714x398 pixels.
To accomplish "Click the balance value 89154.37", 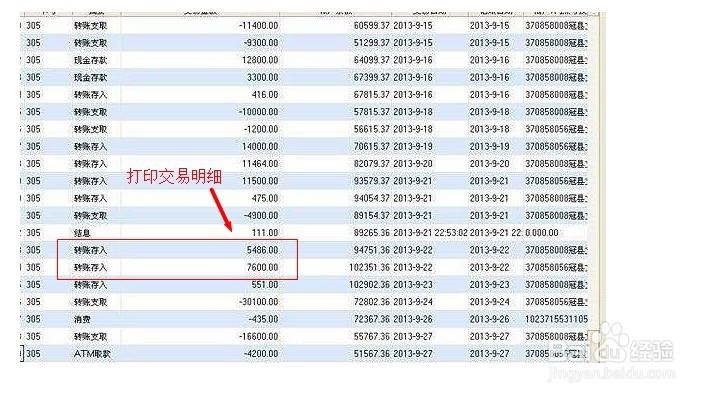I will [372, 216].
